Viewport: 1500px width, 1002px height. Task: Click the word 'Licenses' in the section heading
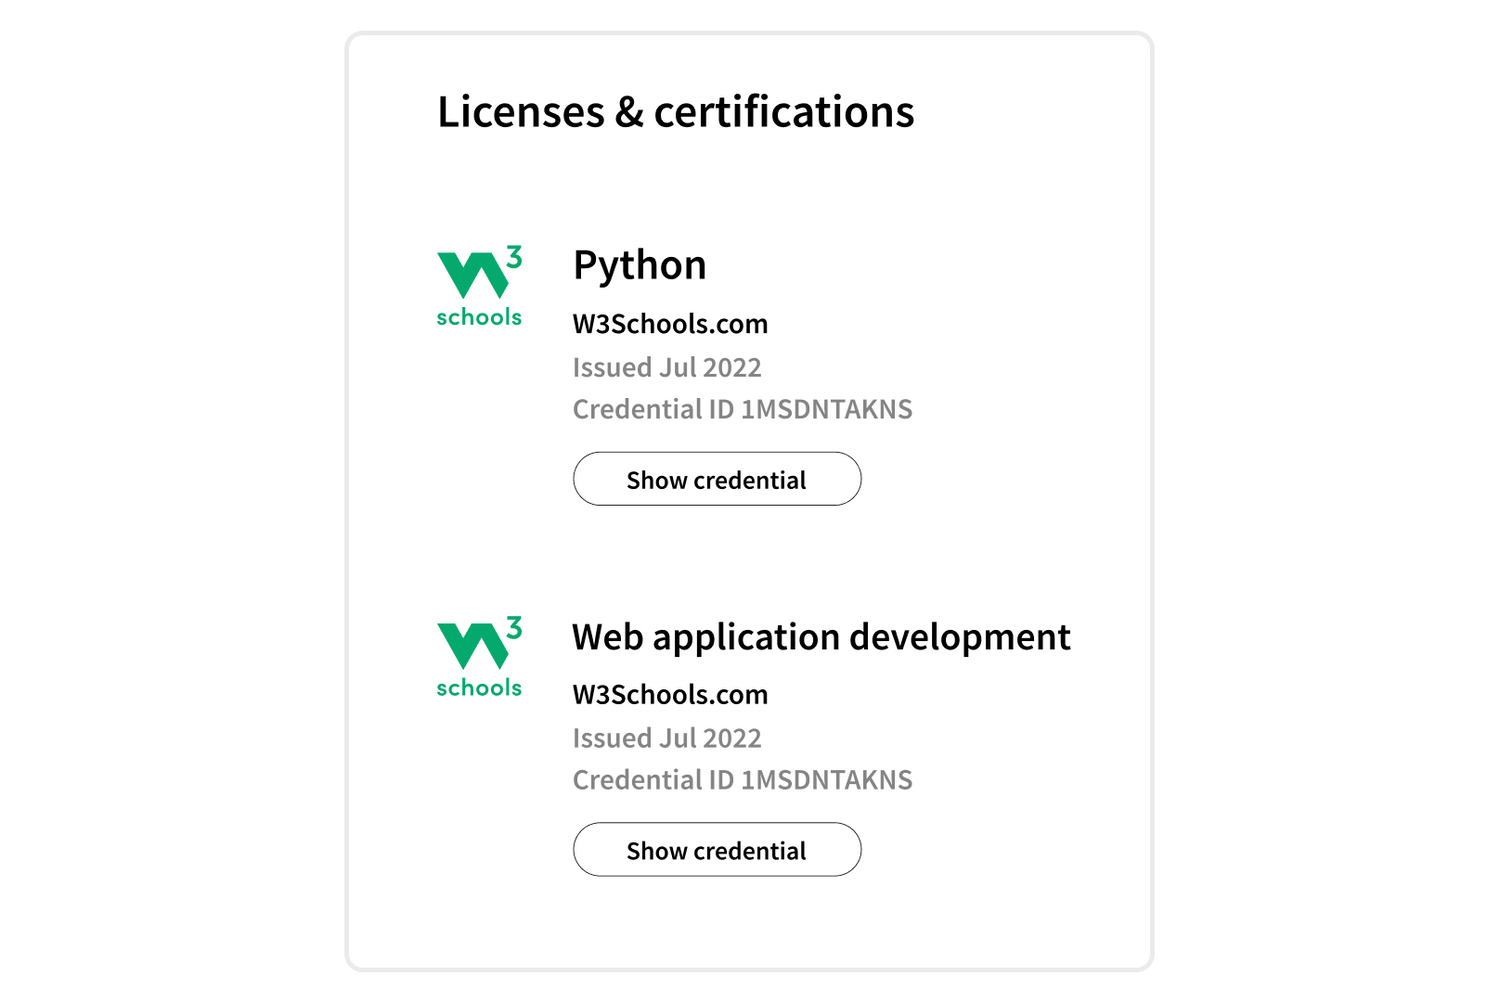click(521, 111)
